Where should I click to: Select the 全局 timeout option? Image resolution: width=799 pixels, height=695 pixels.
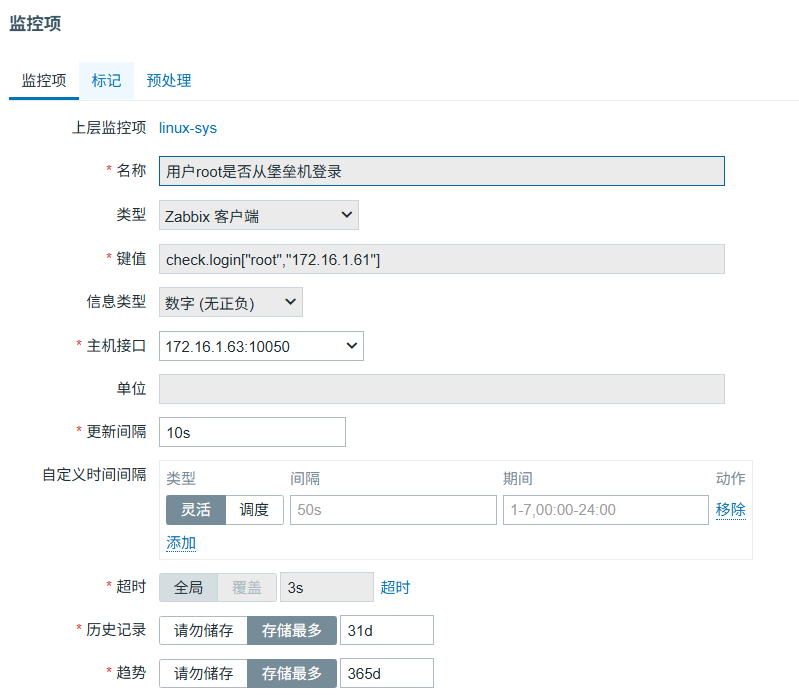(x=188, y=587)
